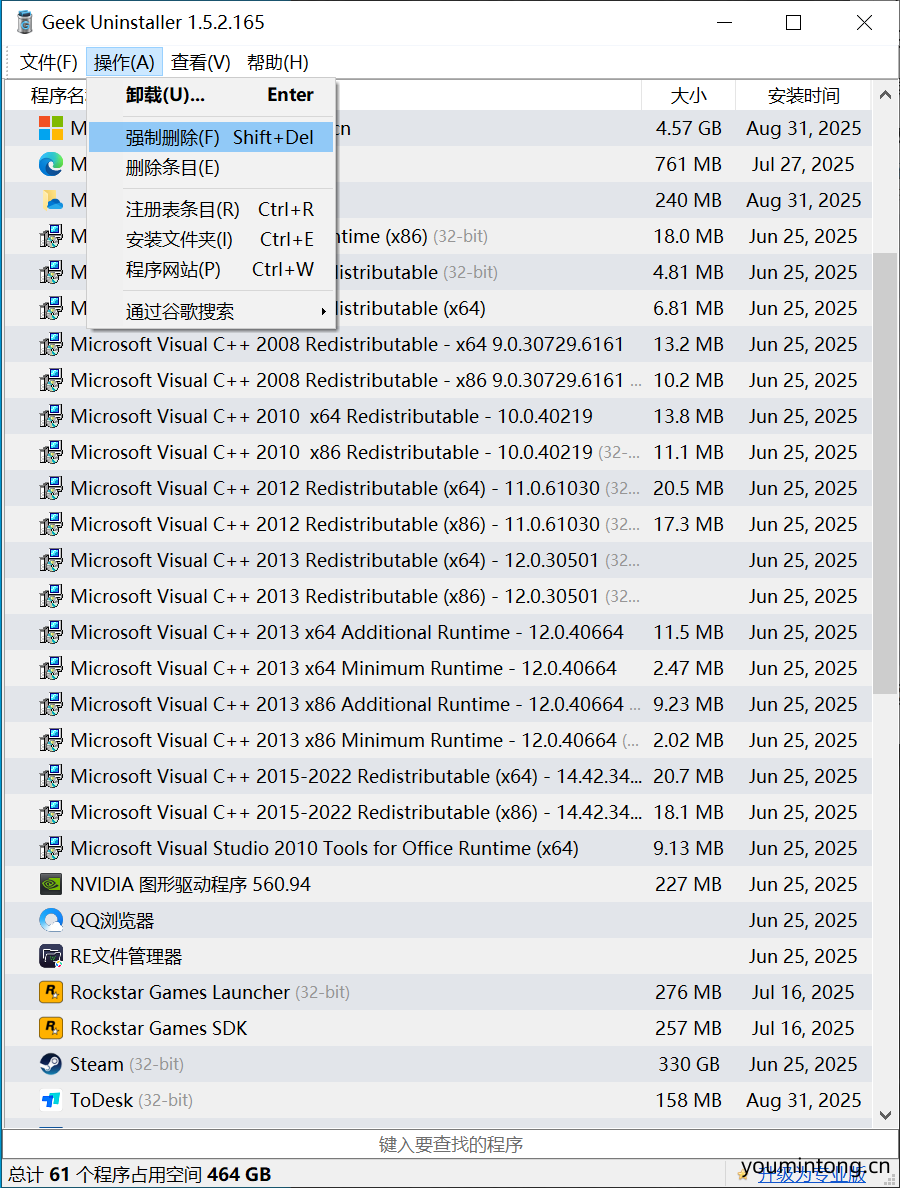Click the Rockstar Games SDK icon
This screenshot has height=1188, width=900.
pyautogui.click(x=51, y=1028)
